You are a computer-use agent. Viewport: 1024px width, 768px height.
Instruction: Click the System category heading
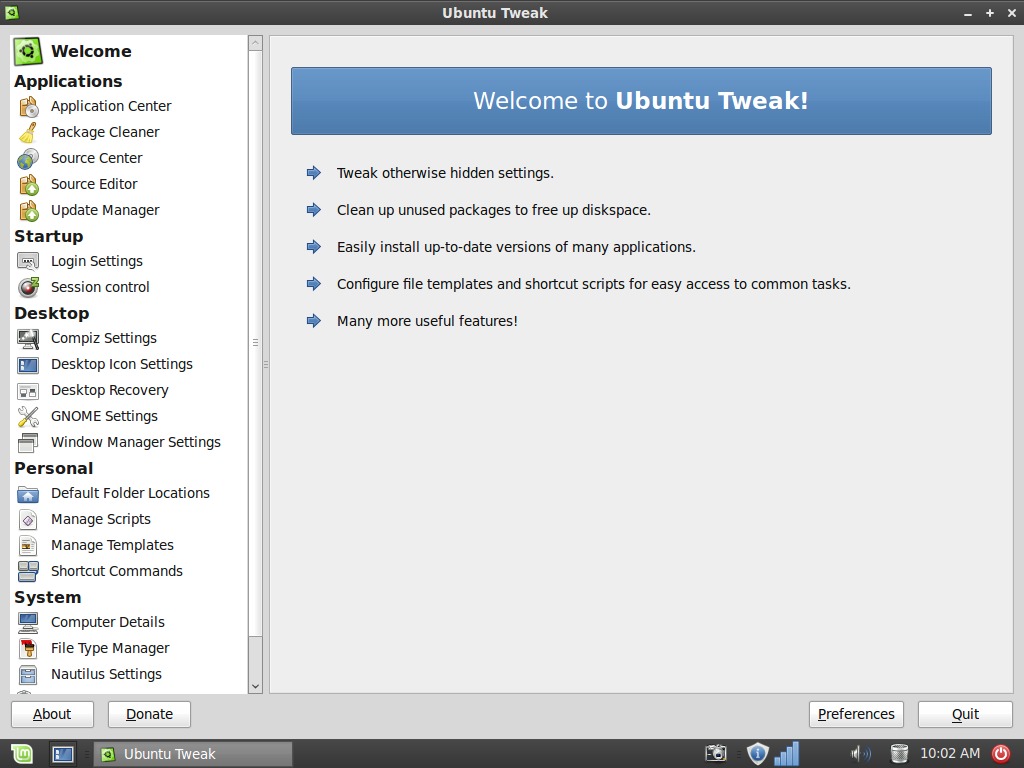(x=48, y=598)
